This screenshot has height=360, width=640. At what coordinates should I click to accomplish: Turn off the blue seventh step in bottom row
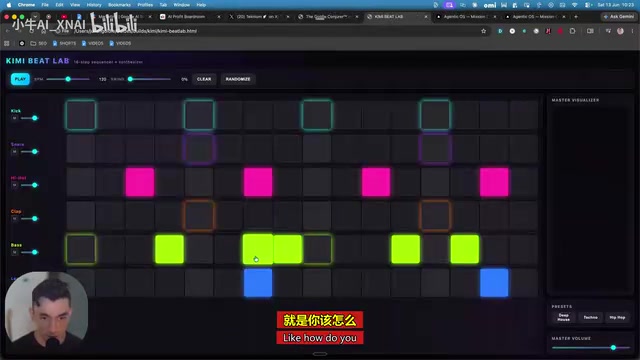pos(258,282)
